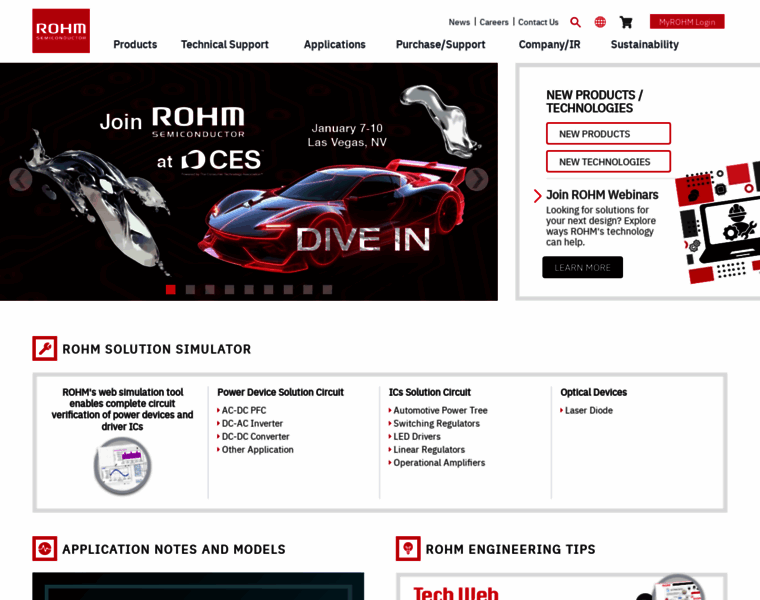This screenshot has width=760, height=600.
Task: Open the Operational Amplifiers link
Action: [439, 463]
